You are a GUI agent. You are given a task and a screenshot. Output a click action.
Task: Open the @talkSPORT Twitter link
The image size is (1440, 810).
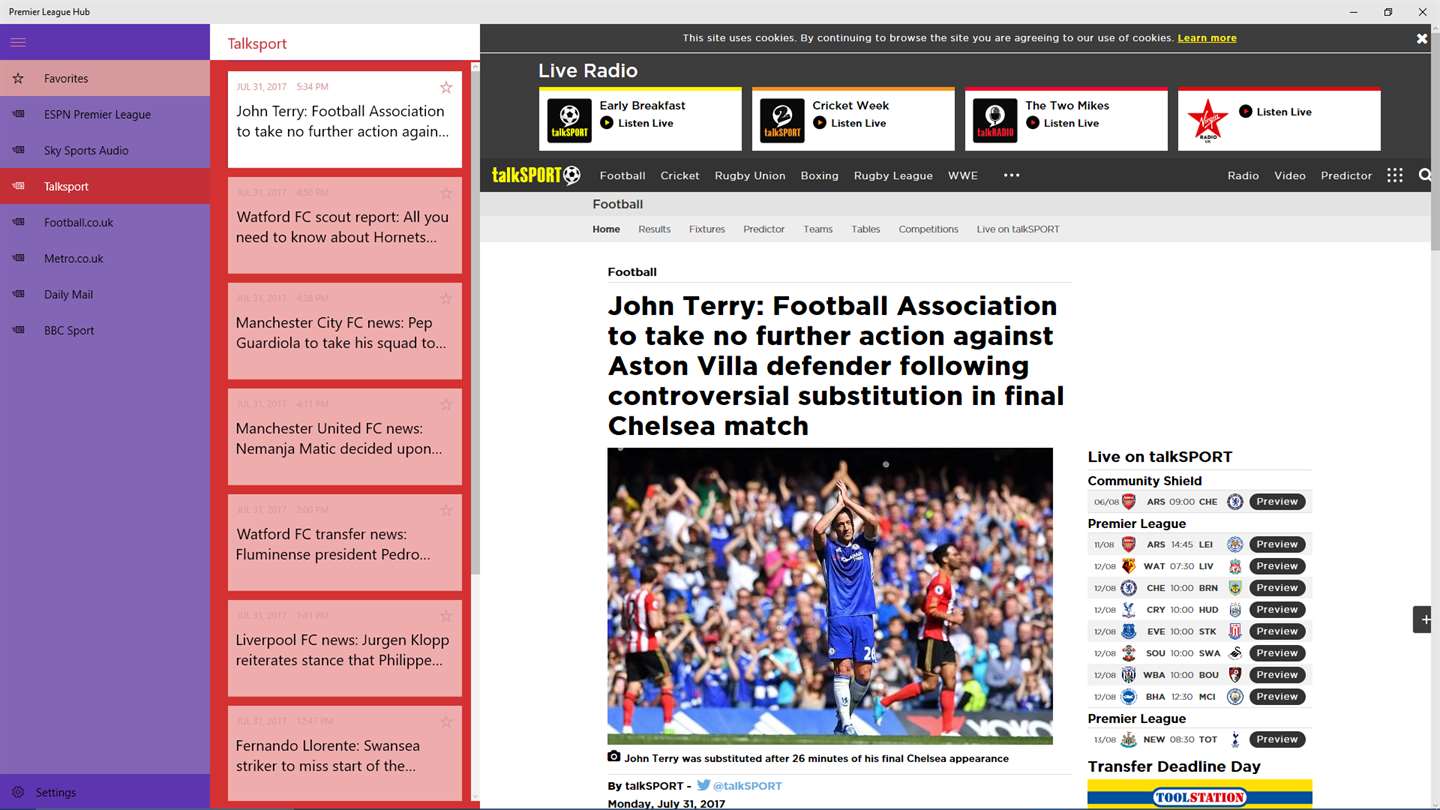pyautogui.click(x=739, y=786)
